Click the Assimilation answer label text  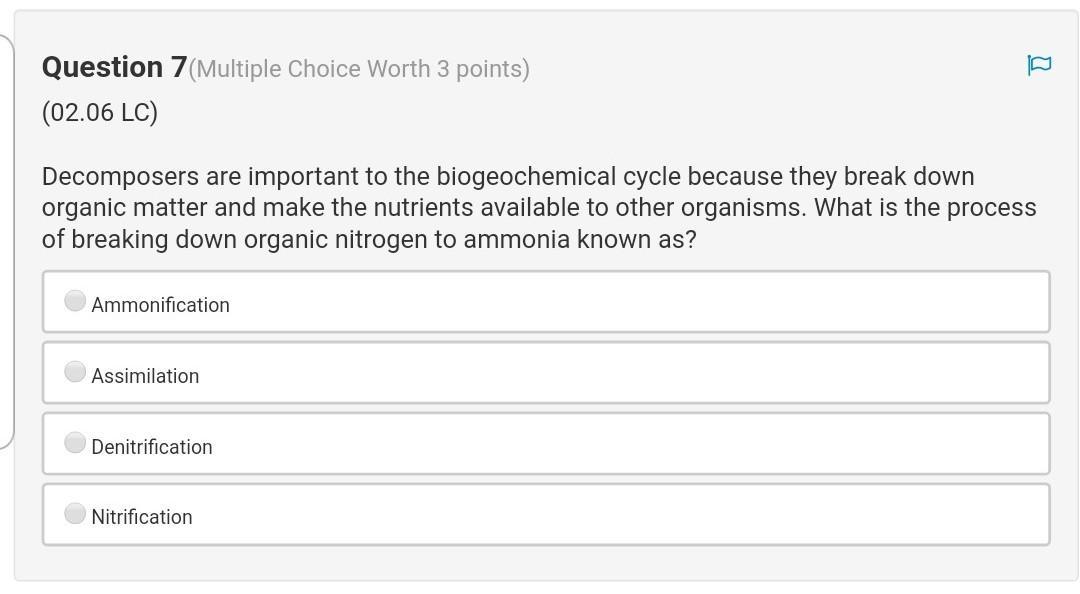[145, 376]
